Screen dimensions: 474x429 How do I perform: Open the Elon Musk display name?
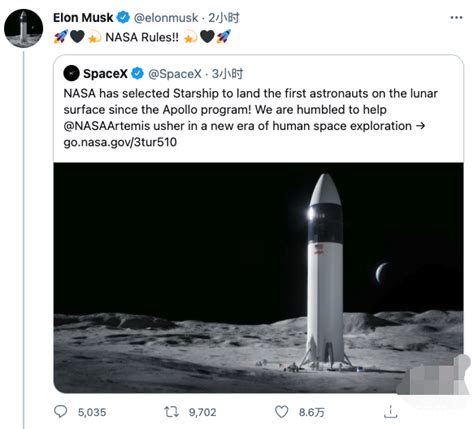pos(83,18)
